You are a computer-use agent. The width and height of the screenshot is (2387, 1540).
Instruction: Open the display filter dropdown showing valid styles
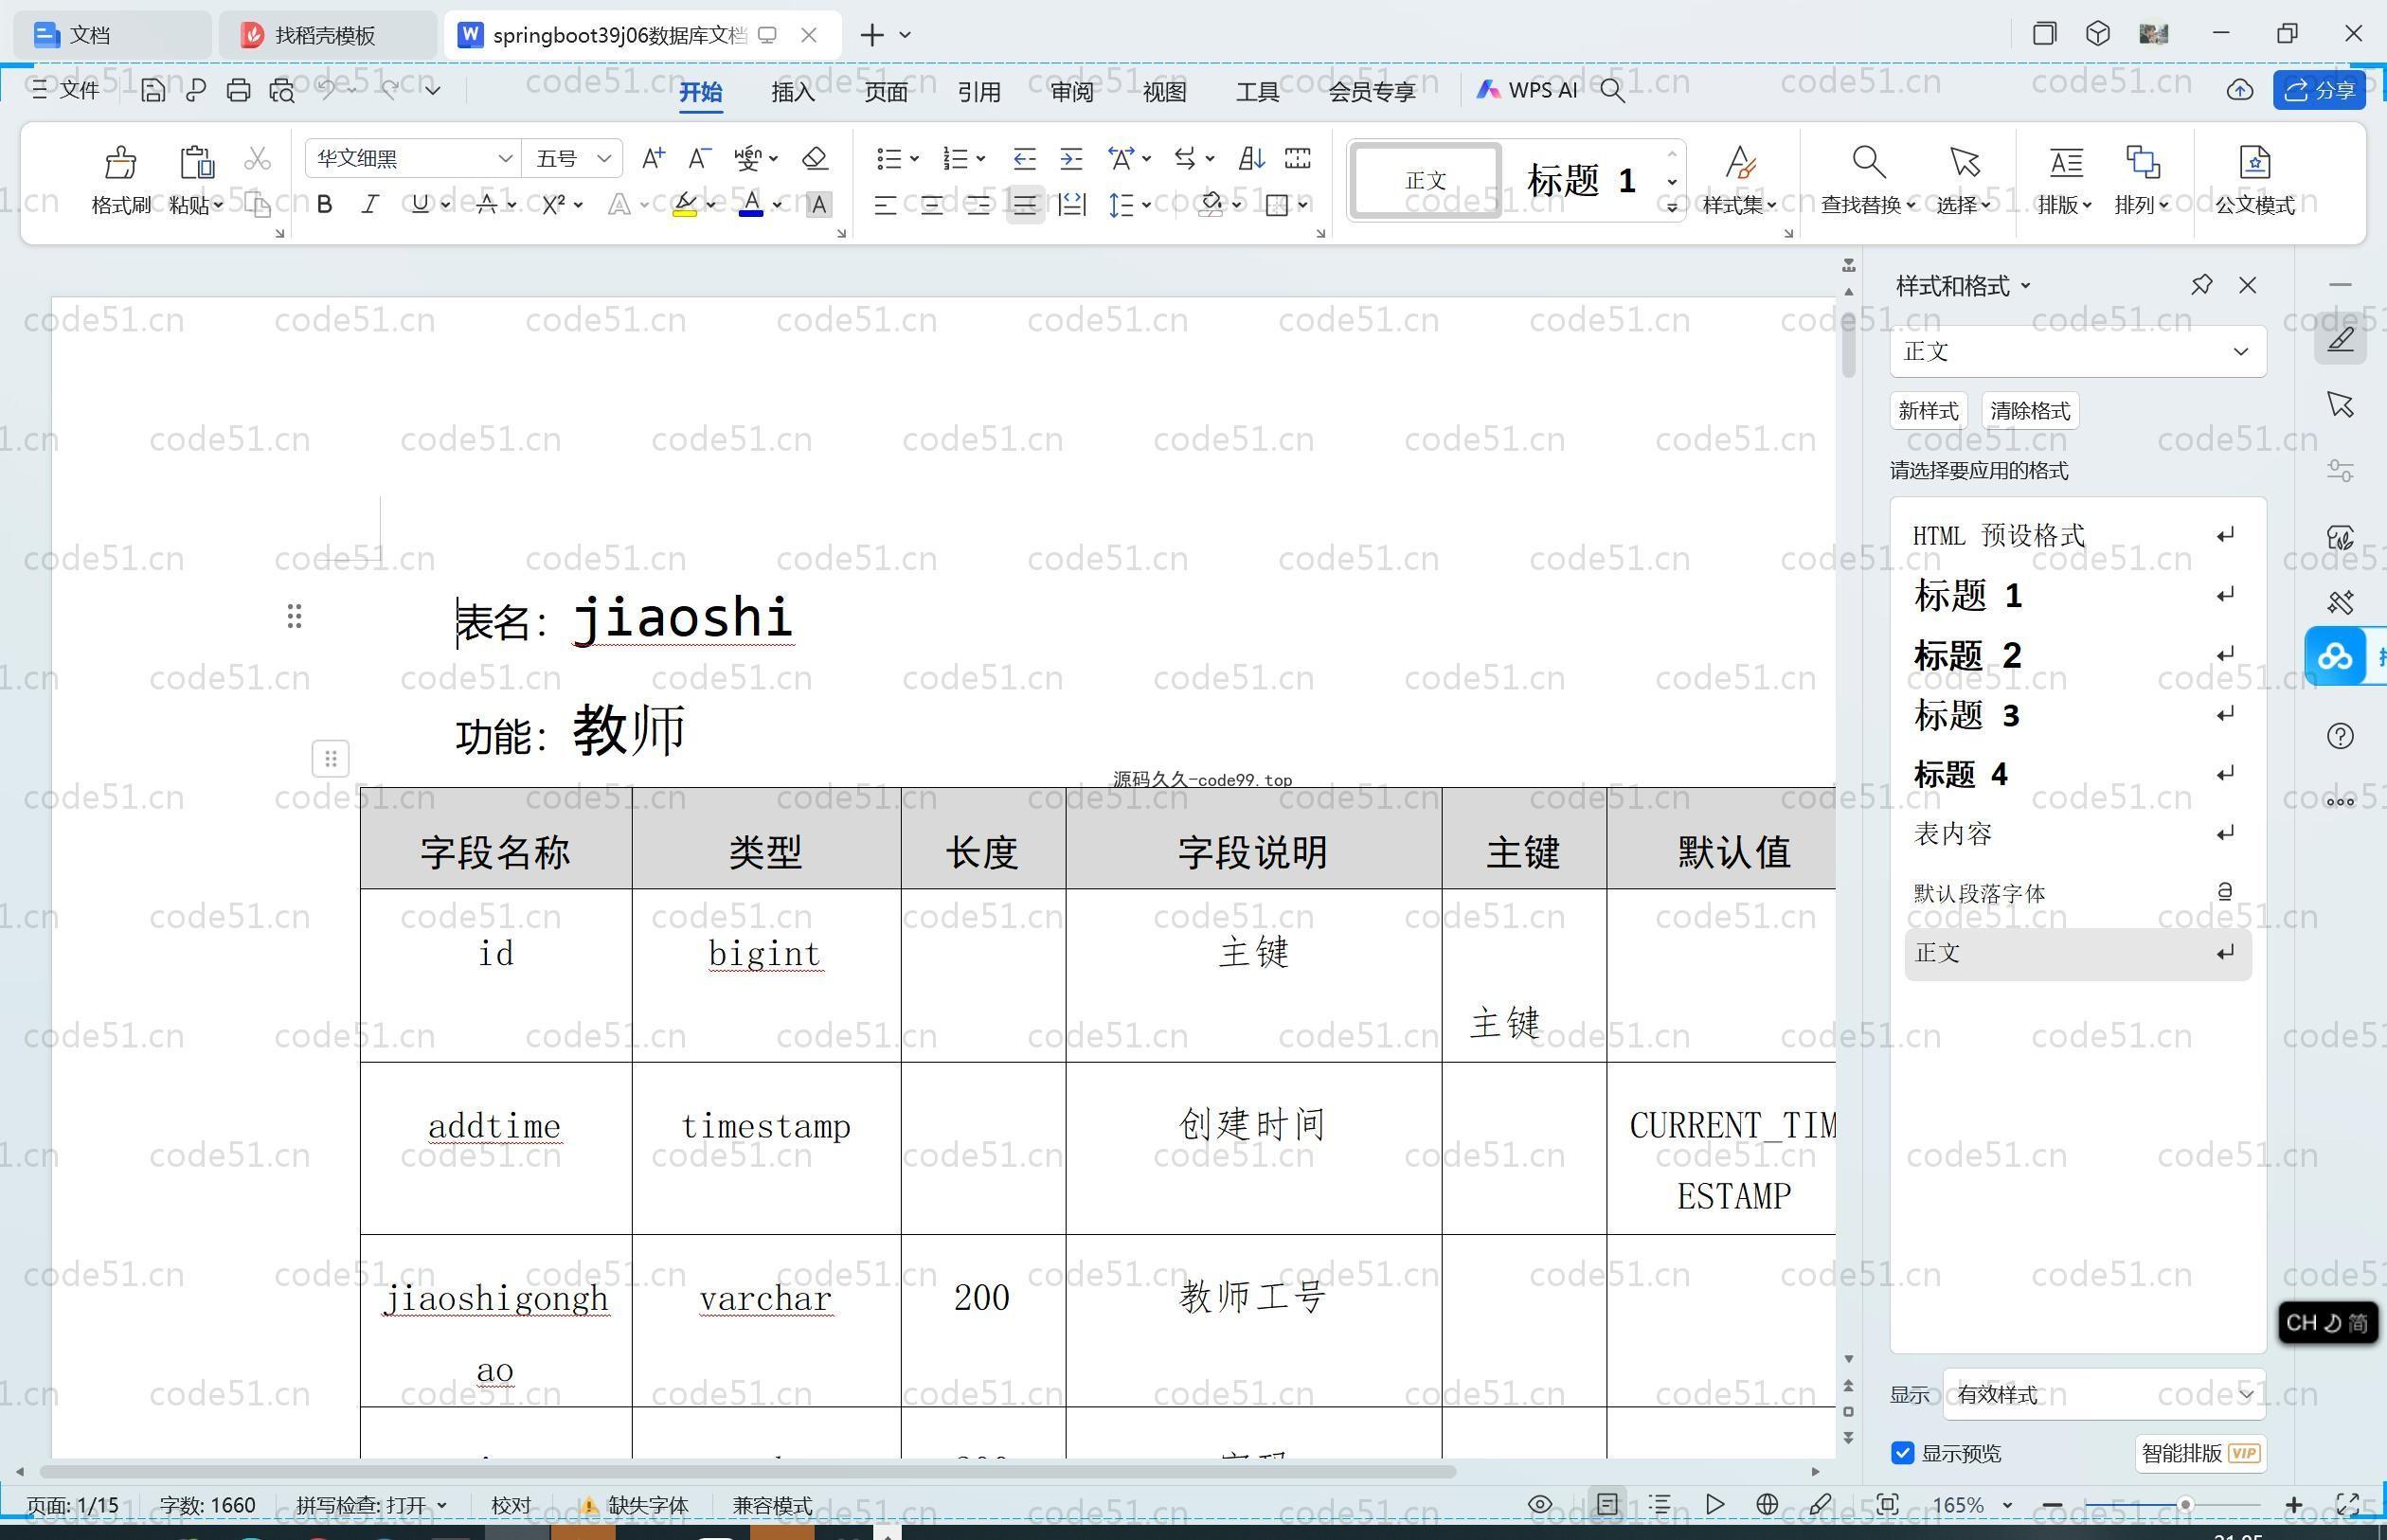2104,1394
